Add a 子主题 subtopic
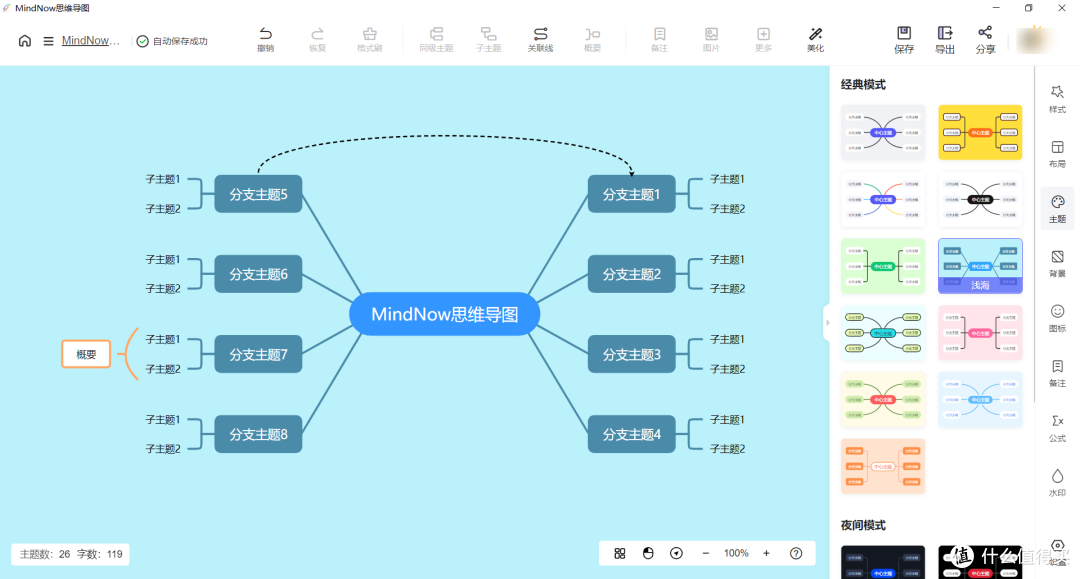Image resolution: width=1080 pixels, height=579 pixels. coord(488,40)
